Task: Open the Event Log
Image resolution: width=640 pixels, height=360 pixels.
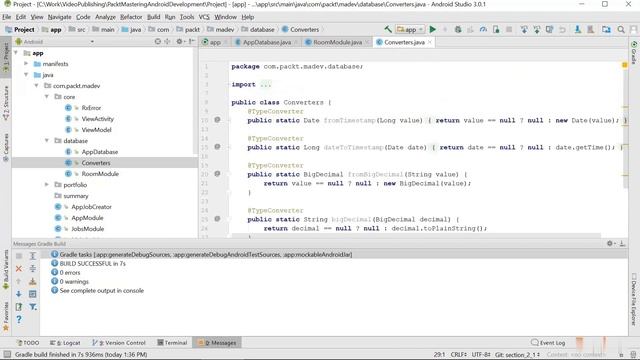Action: pos(548,342)
